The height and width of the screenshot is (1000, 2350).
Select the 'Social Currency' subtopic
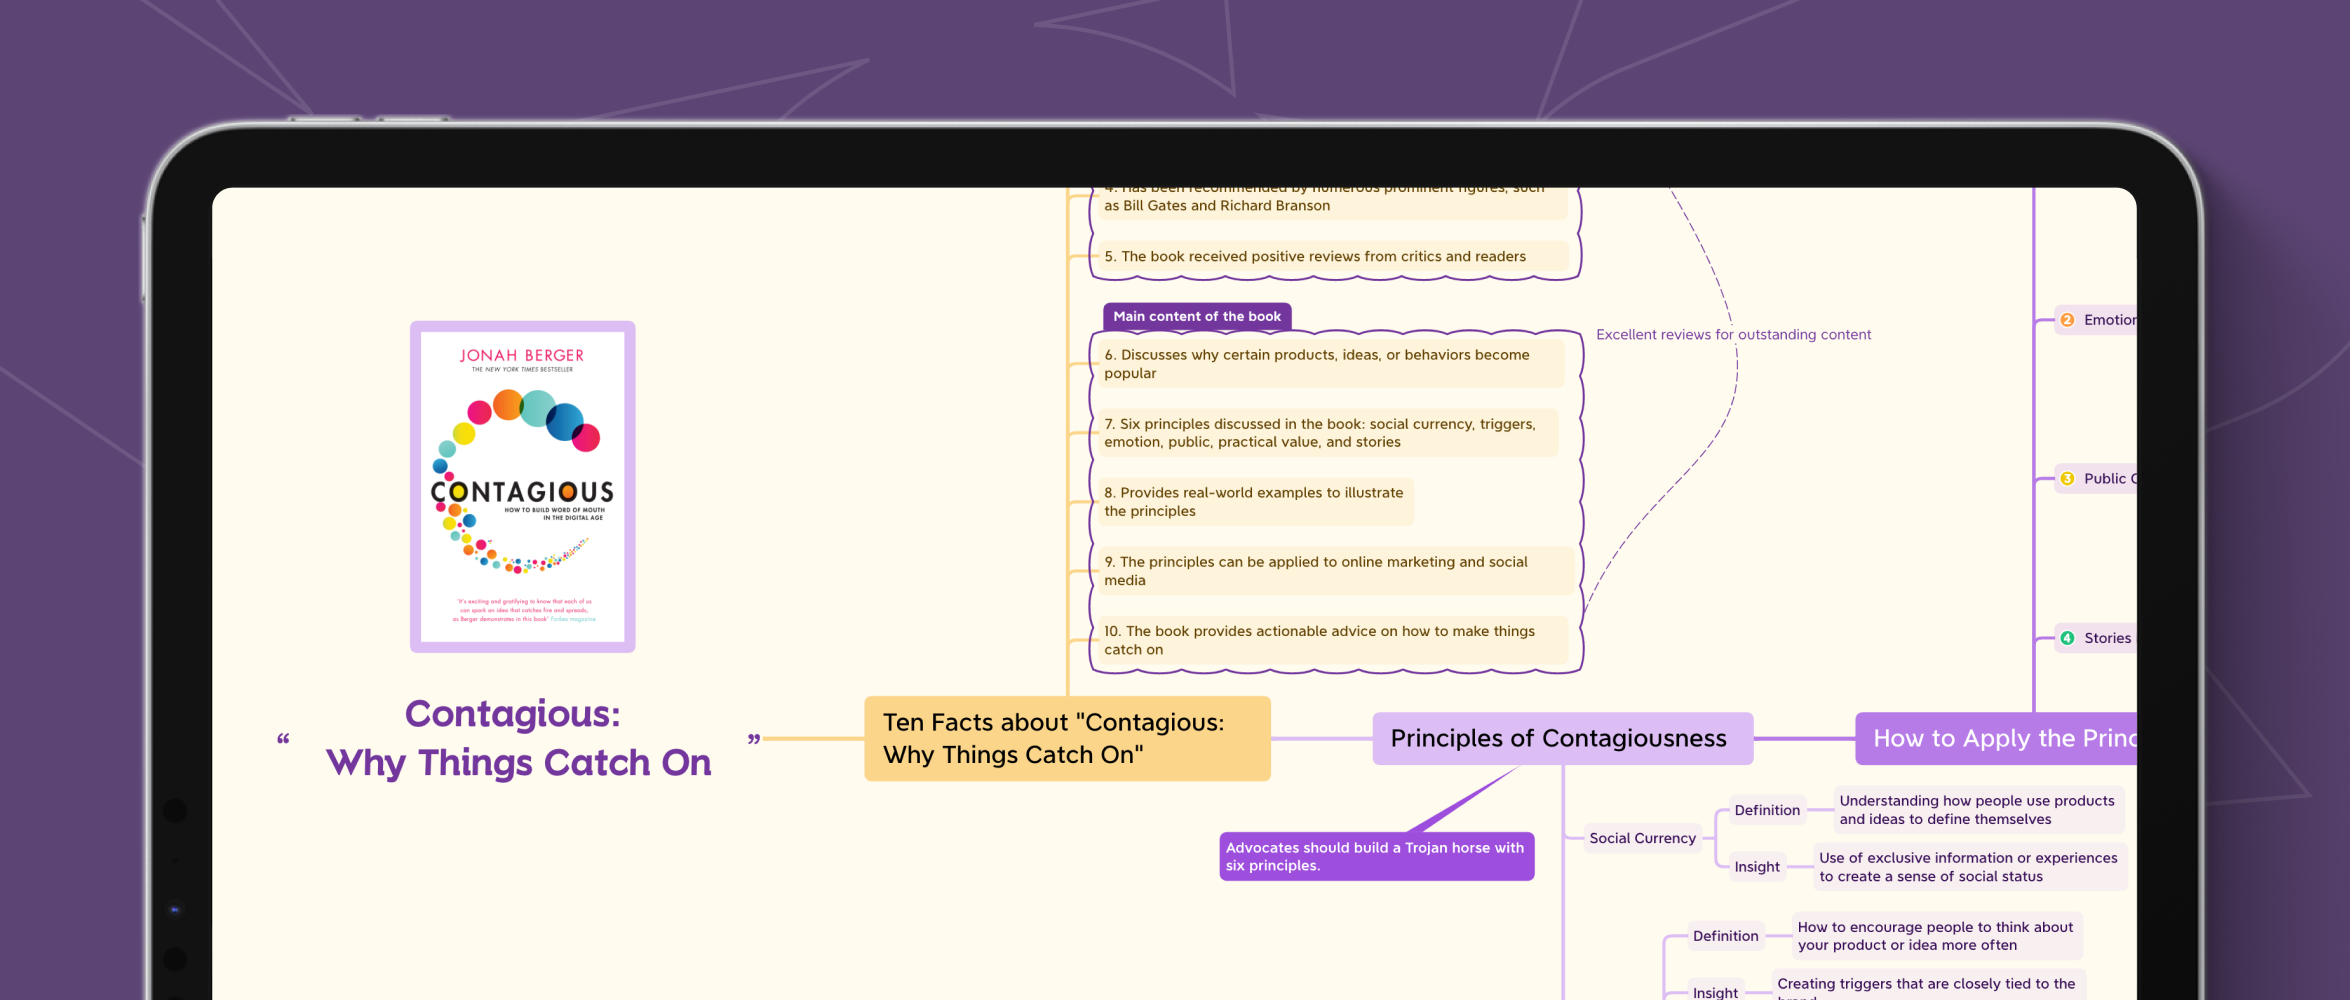(1642, 838)
